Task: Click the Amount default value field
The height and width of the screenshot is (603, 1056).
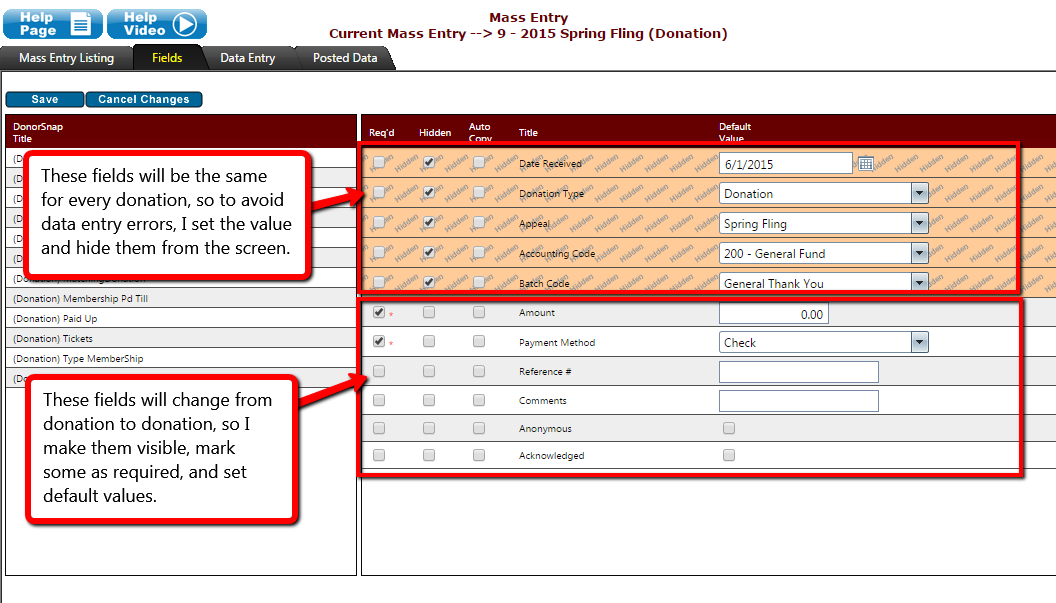Action: tap(773, 314)
